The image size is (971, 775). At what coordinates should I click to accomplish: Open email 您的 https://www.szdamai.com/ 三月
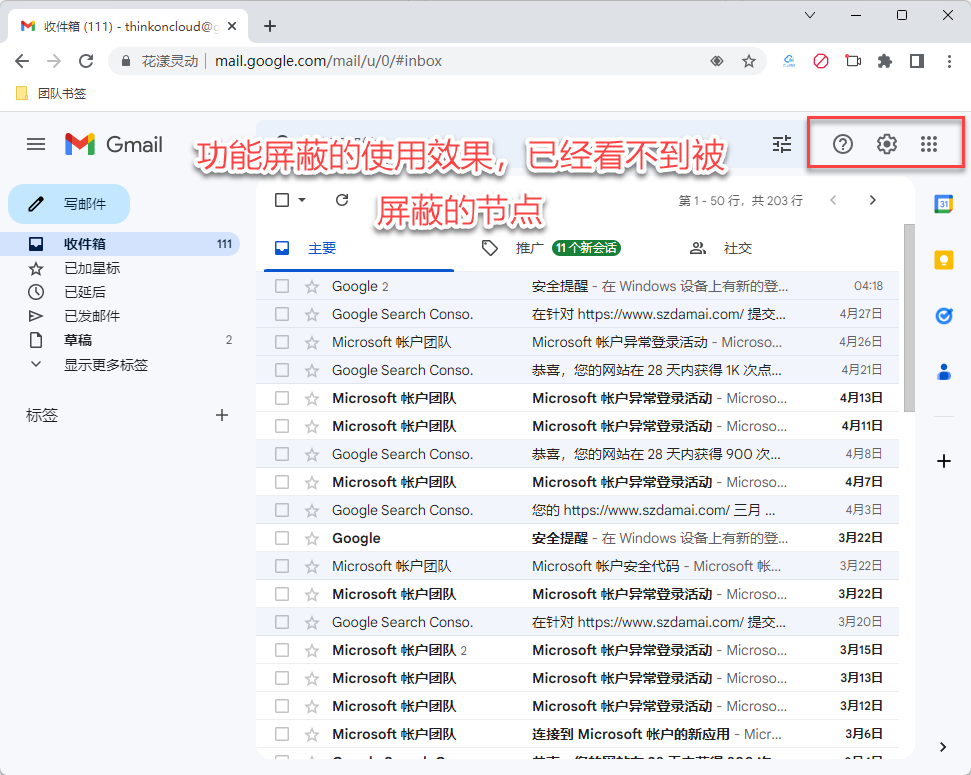pos(577,510)
